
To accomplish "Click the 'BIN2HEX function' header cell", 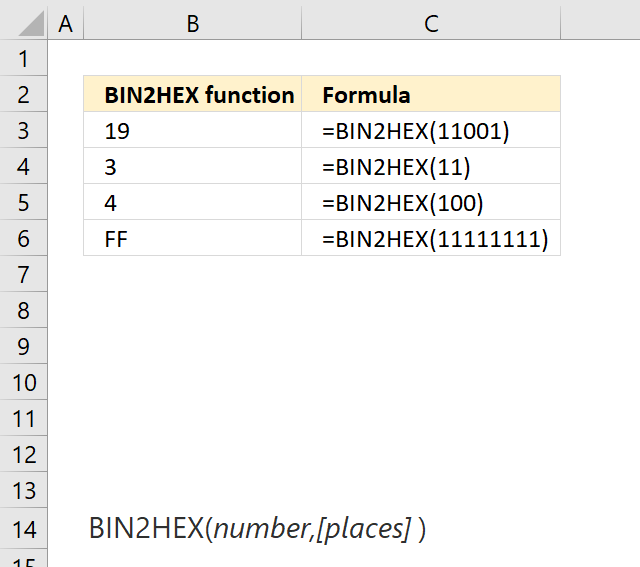I will [193, 94].
